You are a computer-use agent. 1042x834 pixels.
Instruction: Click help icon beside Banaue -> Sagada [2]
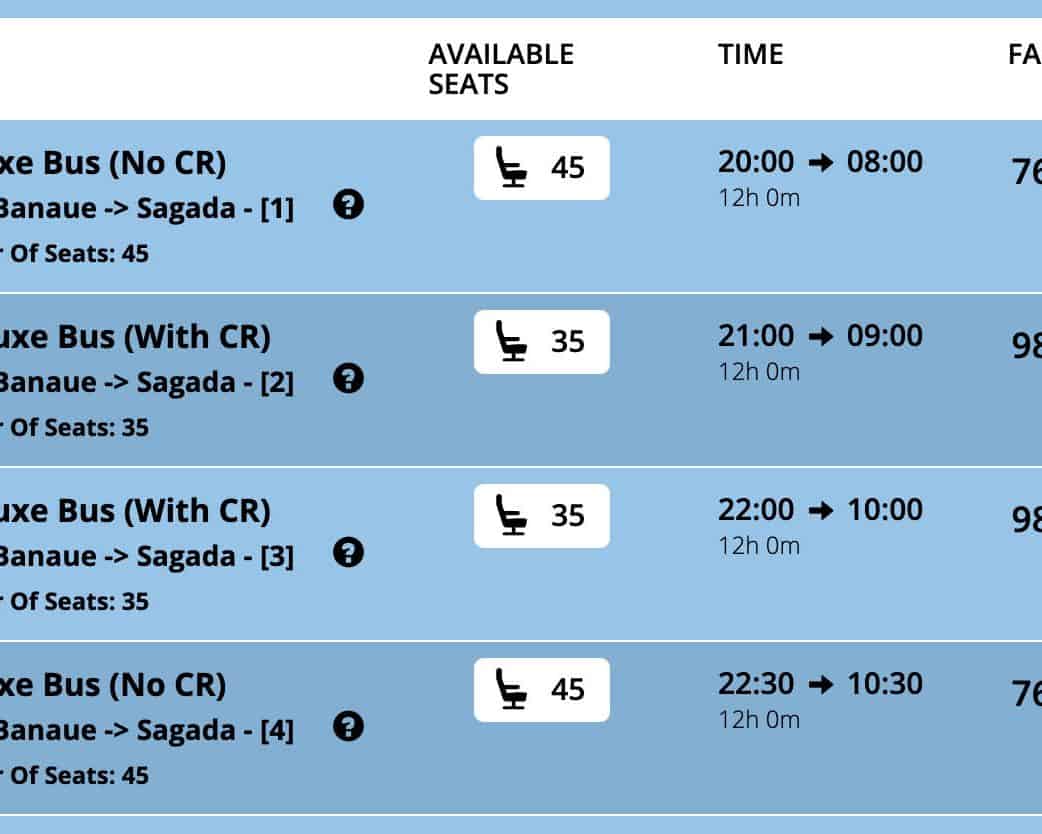[348, 379]
